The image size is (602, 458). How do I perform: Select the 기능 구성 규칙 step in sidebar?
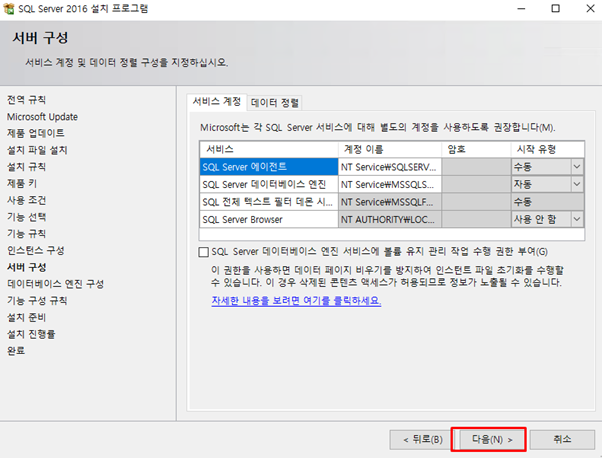[37, 301]
